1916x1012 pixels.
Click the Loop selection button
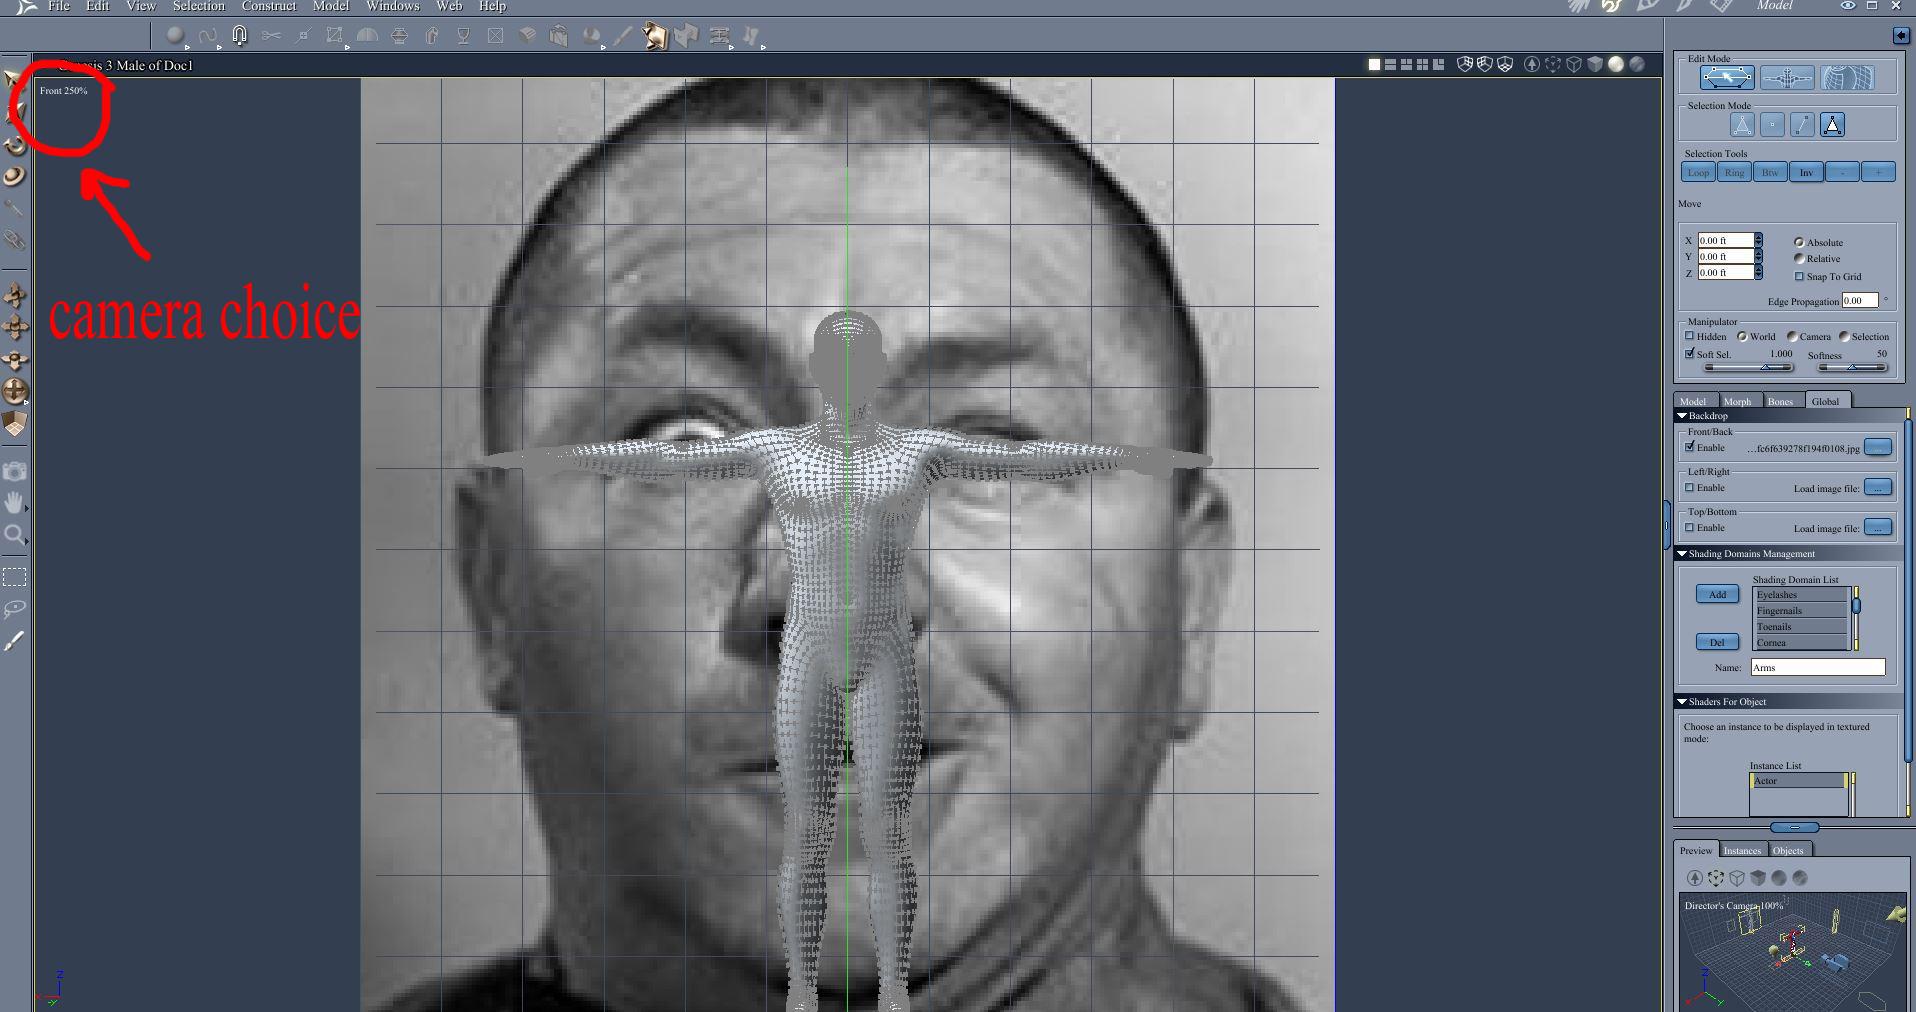pyautogui.click(x=1698, y=172)
